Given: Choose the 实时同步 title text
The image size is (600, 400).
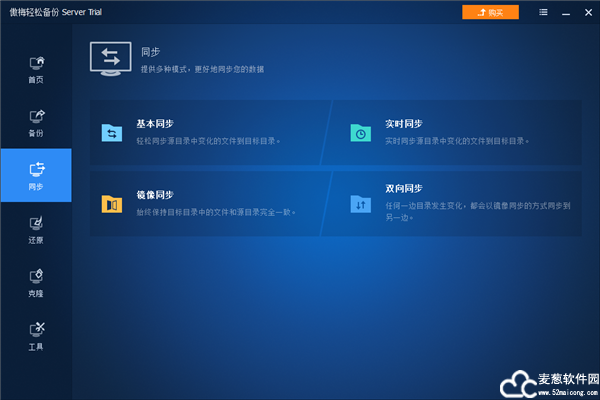Looking at the screenshot, I should click(404, 125).
